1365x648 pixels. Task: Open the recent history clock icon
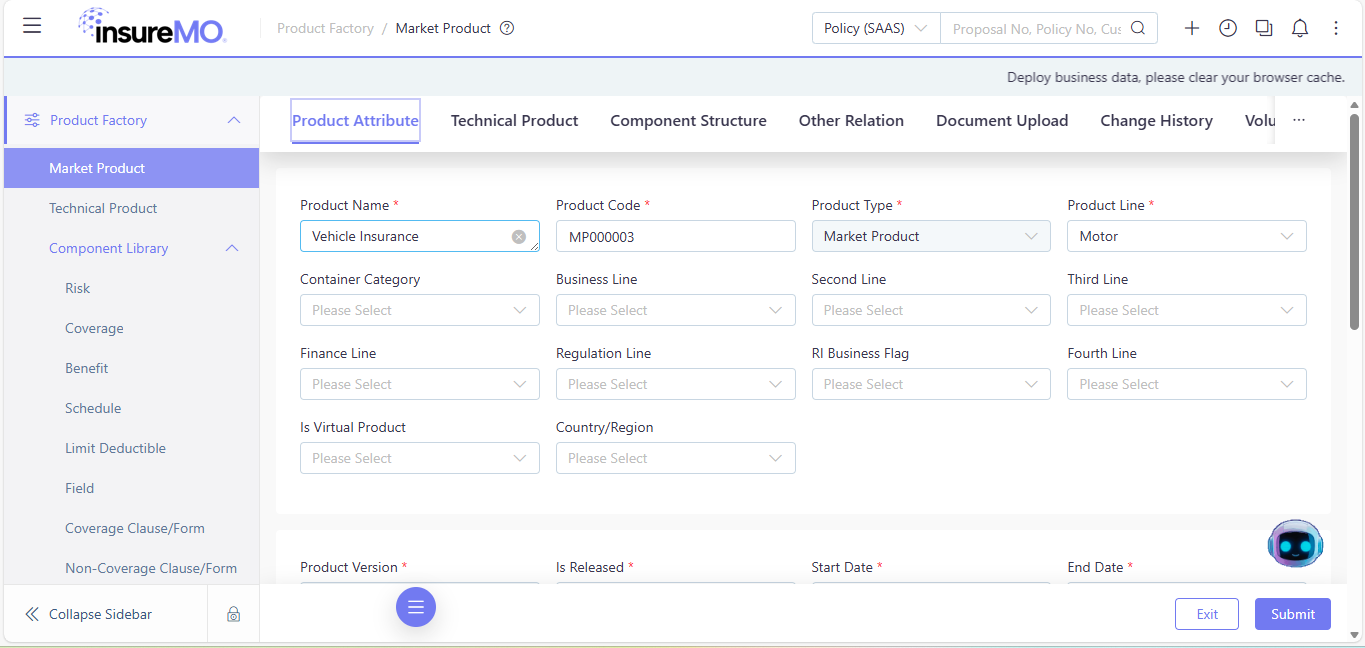pyautogui.click(x=1228, y=28)
